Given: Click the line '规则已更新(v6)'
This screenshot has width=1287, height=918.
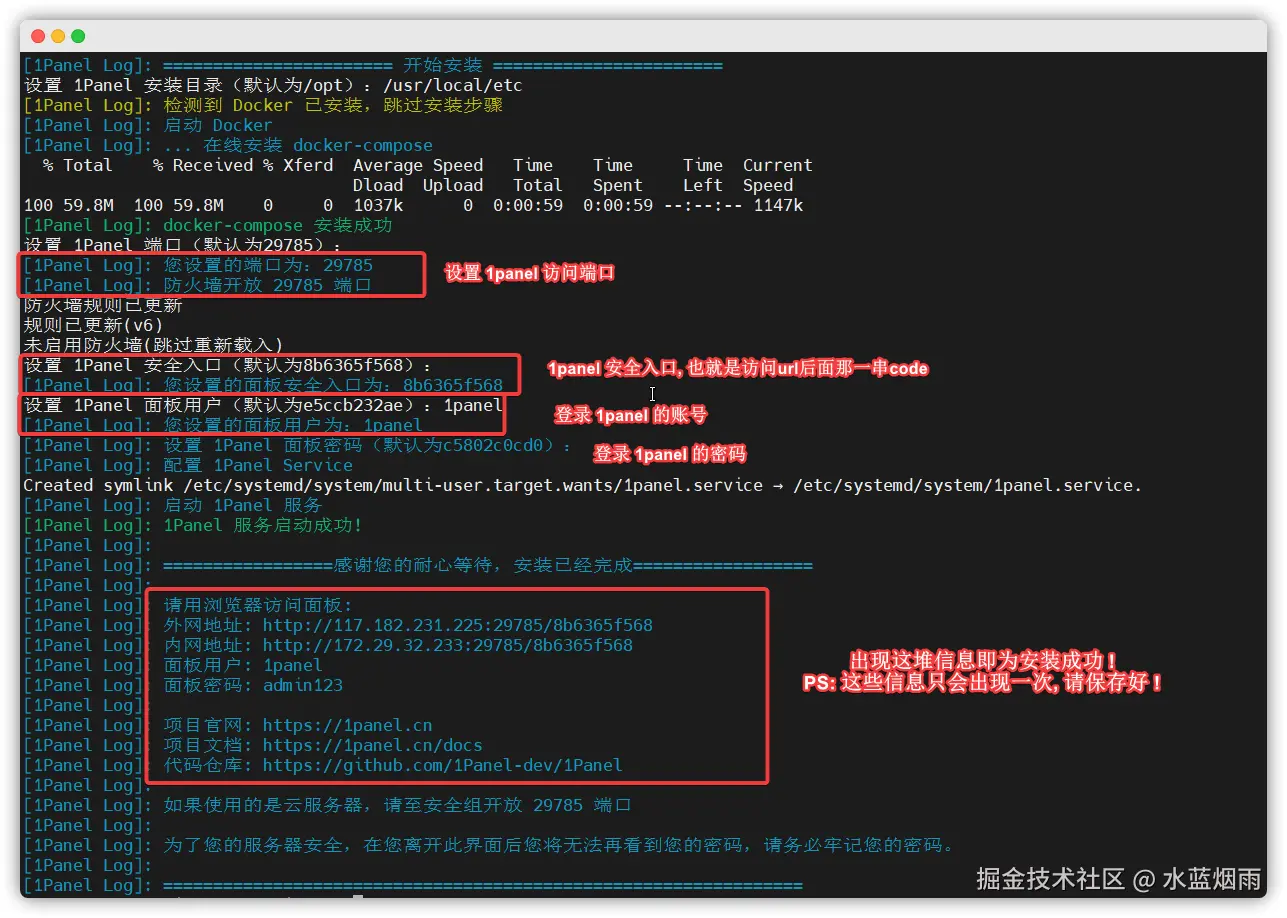Looking at the screenshot, I should click(93, 325).
